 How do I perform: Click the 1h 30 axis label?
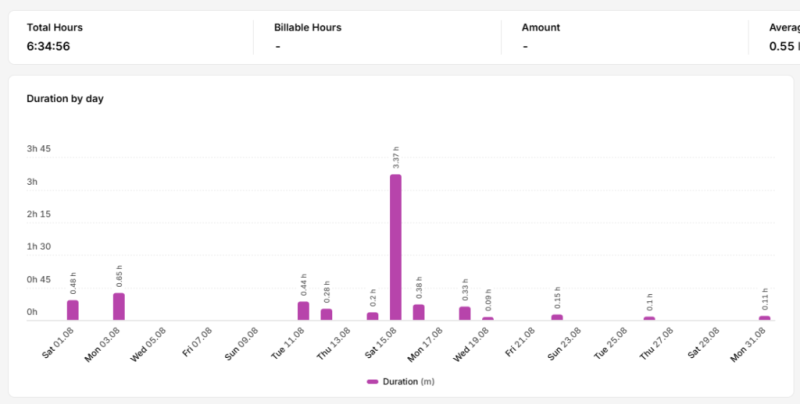[x=39, y=247]
